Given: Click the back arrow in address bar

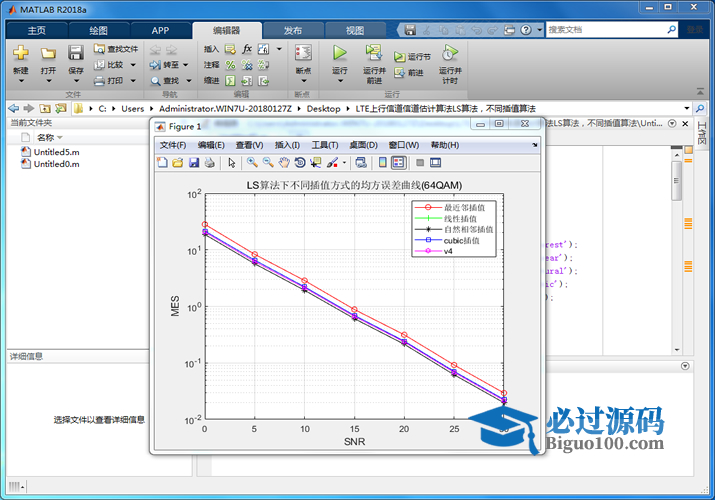Looking at the screenshot, I should (14, 108).
